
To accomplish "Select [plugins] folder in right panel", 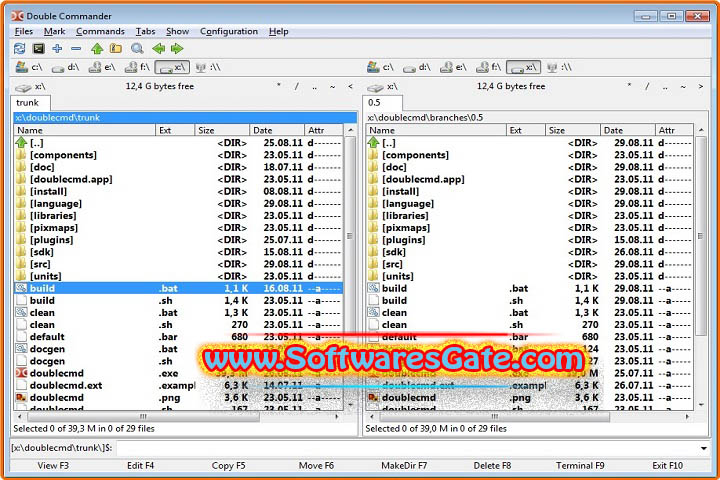I will 530,240.
